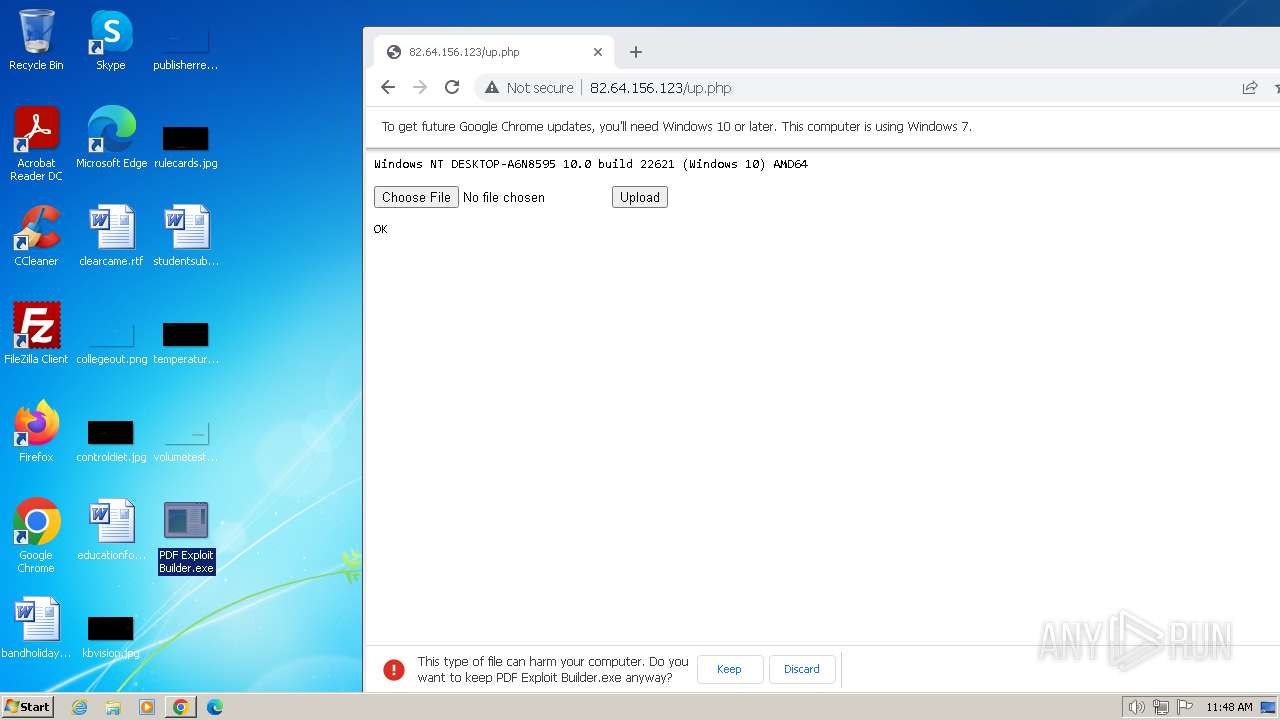
Task: Launch Skype from the desktop
Action: [111, 40]
